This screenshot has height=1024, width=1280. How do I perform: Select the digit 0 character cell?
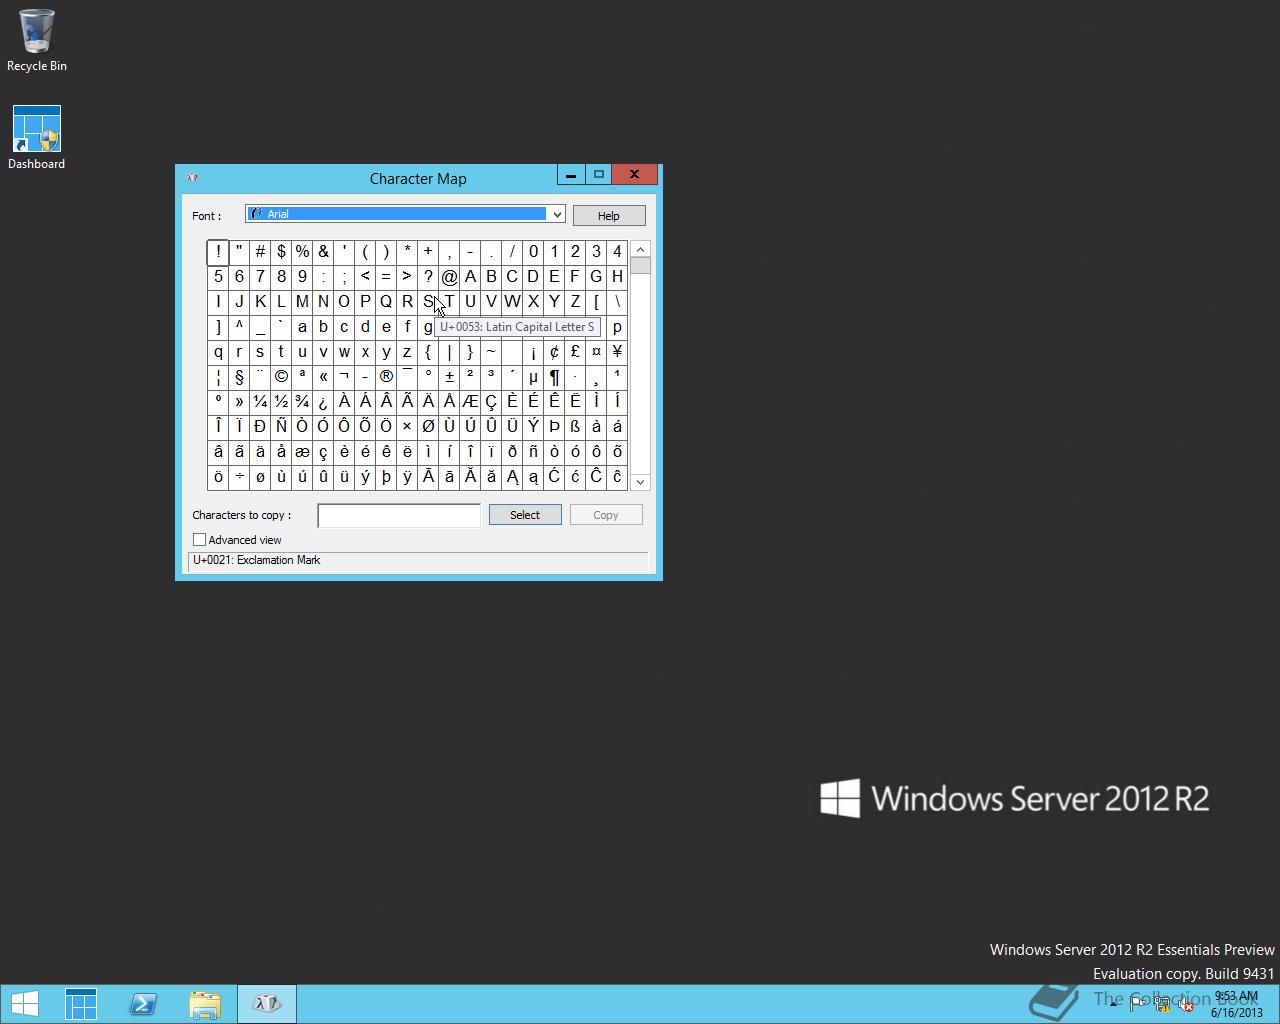533,252
